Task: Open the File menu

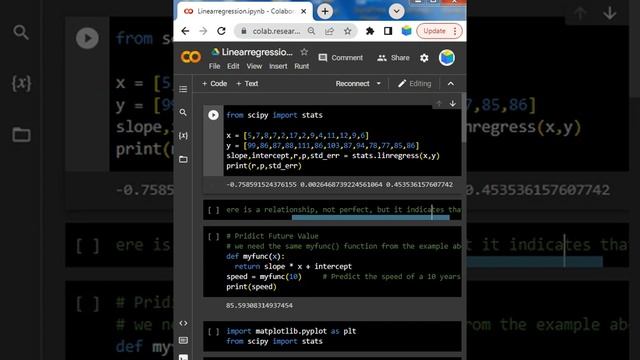Action: click(214, 66)
